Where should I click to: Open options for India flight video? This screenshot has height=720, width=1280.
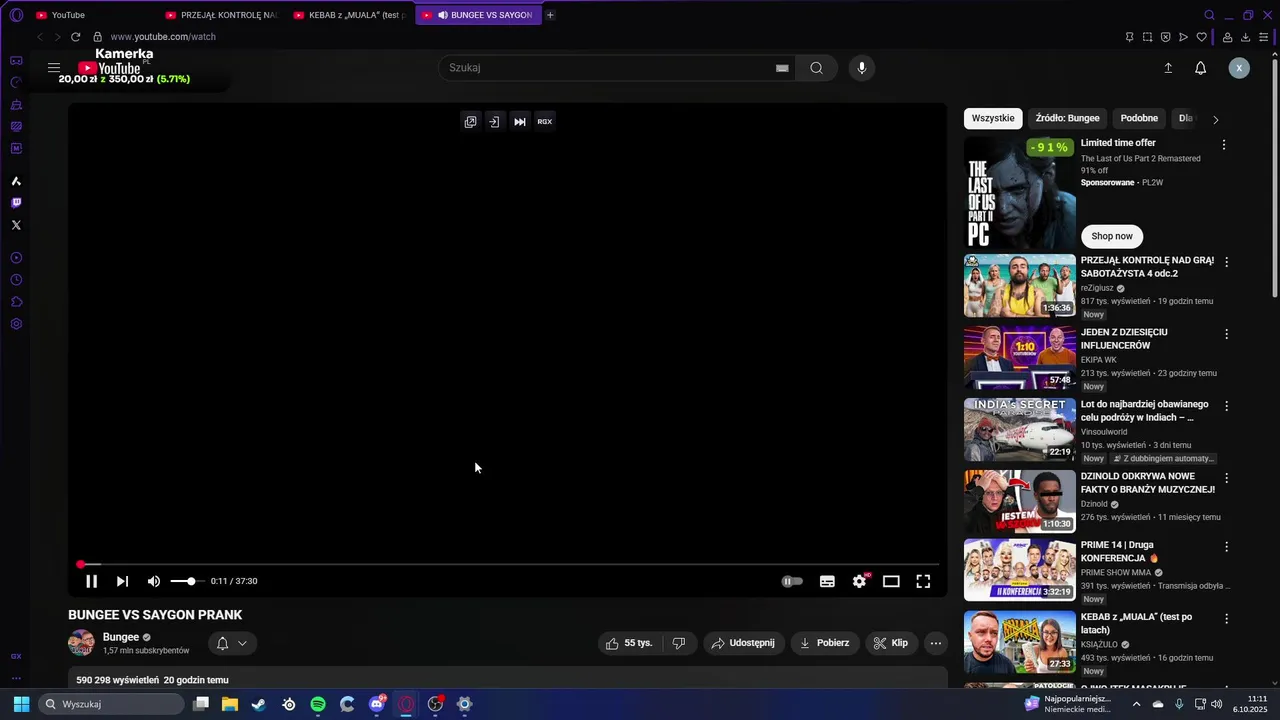pyautogui.click(x=1227, y=406)
